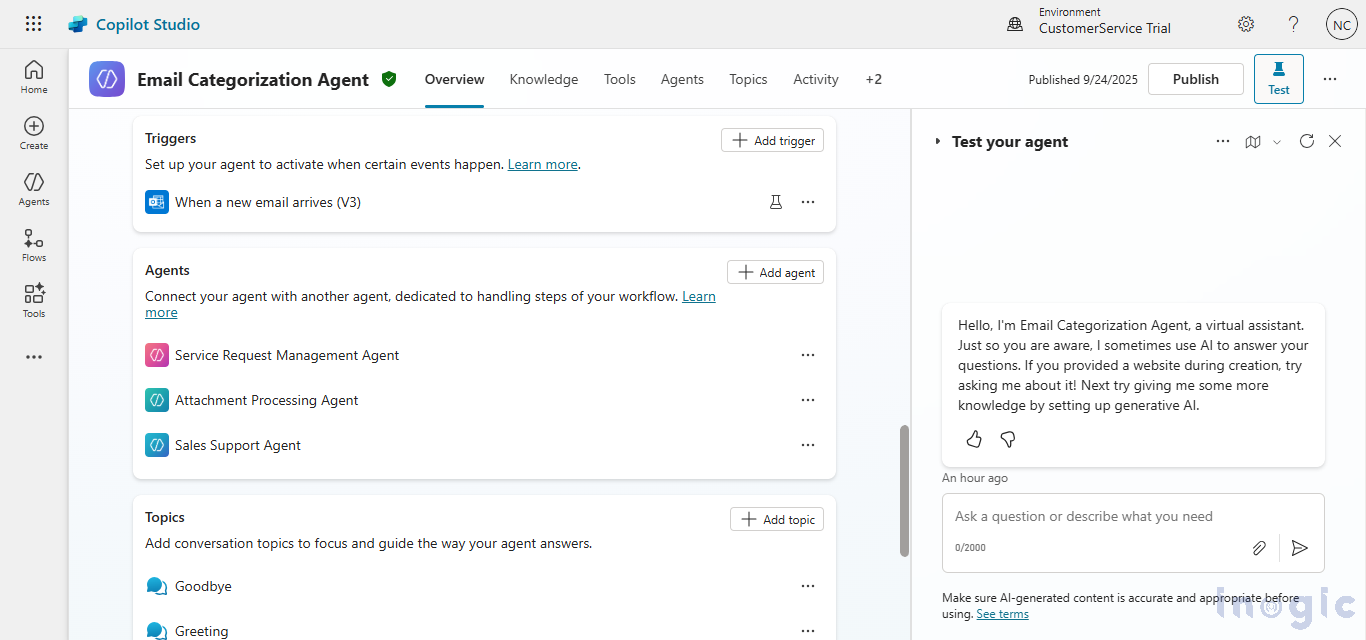
Task: Open Agents from the left navigation
Action: [x=34, y=189]
